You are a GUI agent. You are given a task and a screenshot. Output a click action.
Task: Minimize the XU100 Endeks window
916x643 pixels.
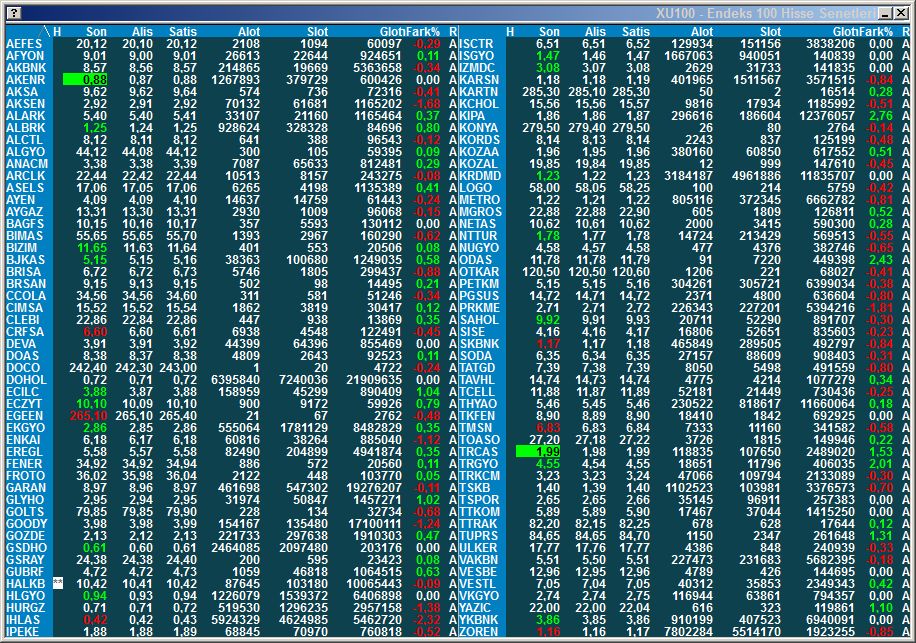coord(886,13)
